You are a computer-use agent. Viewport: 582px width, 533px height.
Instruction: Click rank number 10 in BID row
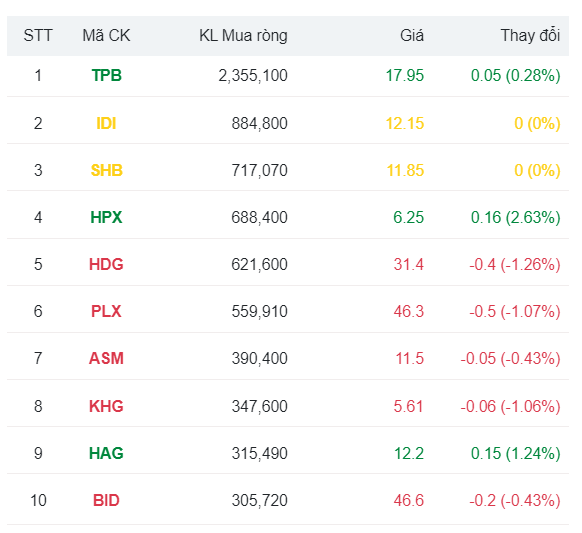point(38,501)
